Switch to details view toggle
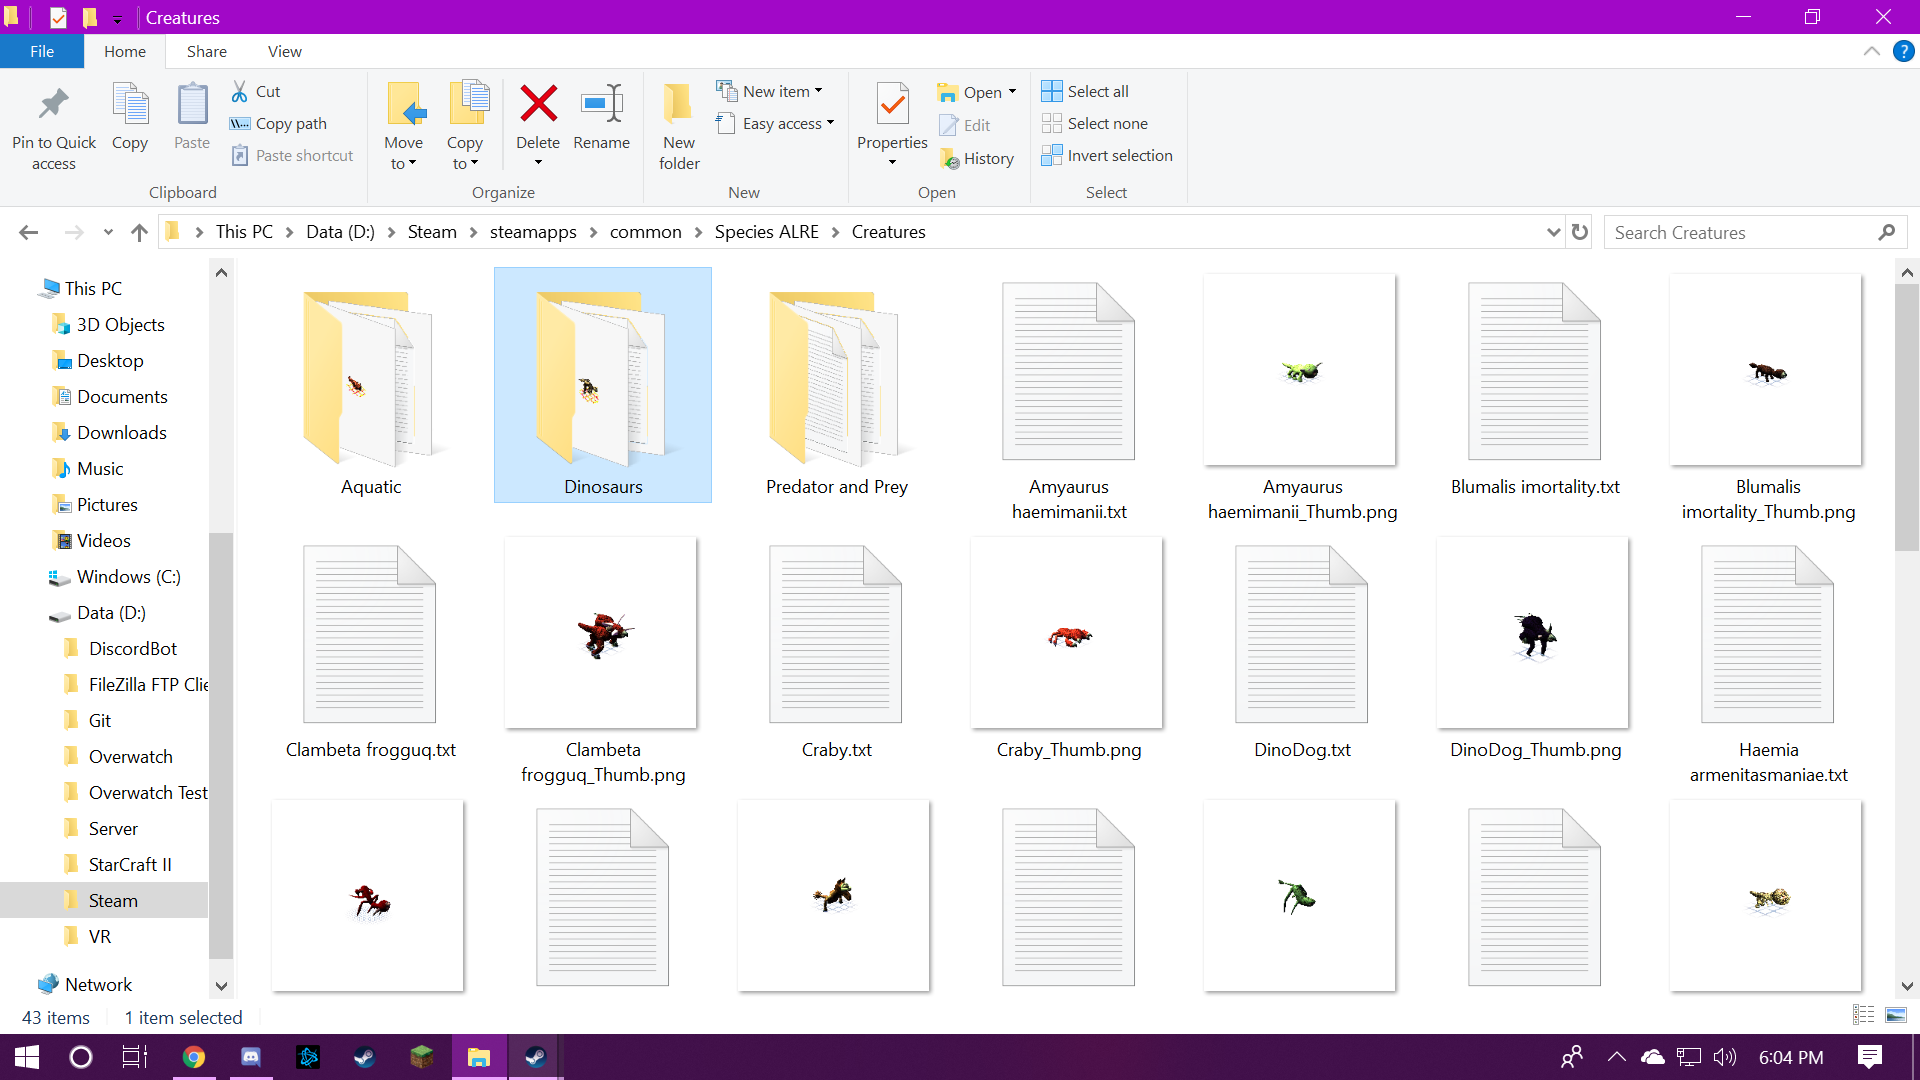Viewport: 1920px width, 1080px height. [1864, 1015]
